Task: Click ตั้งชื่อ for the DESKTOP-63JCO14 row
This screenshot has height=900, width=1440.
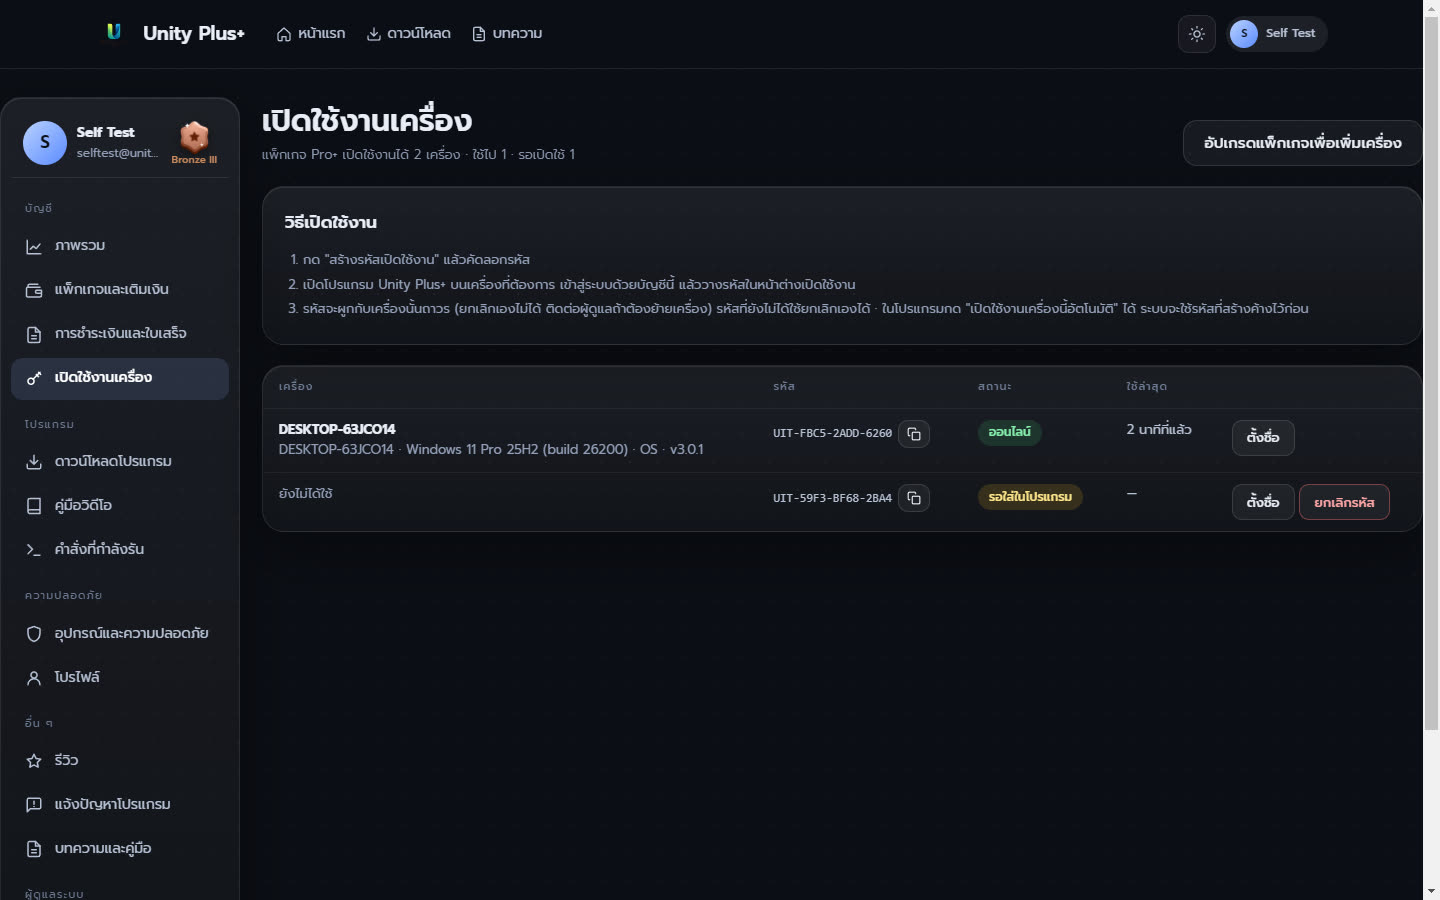Action: [x=1263, y=438]
